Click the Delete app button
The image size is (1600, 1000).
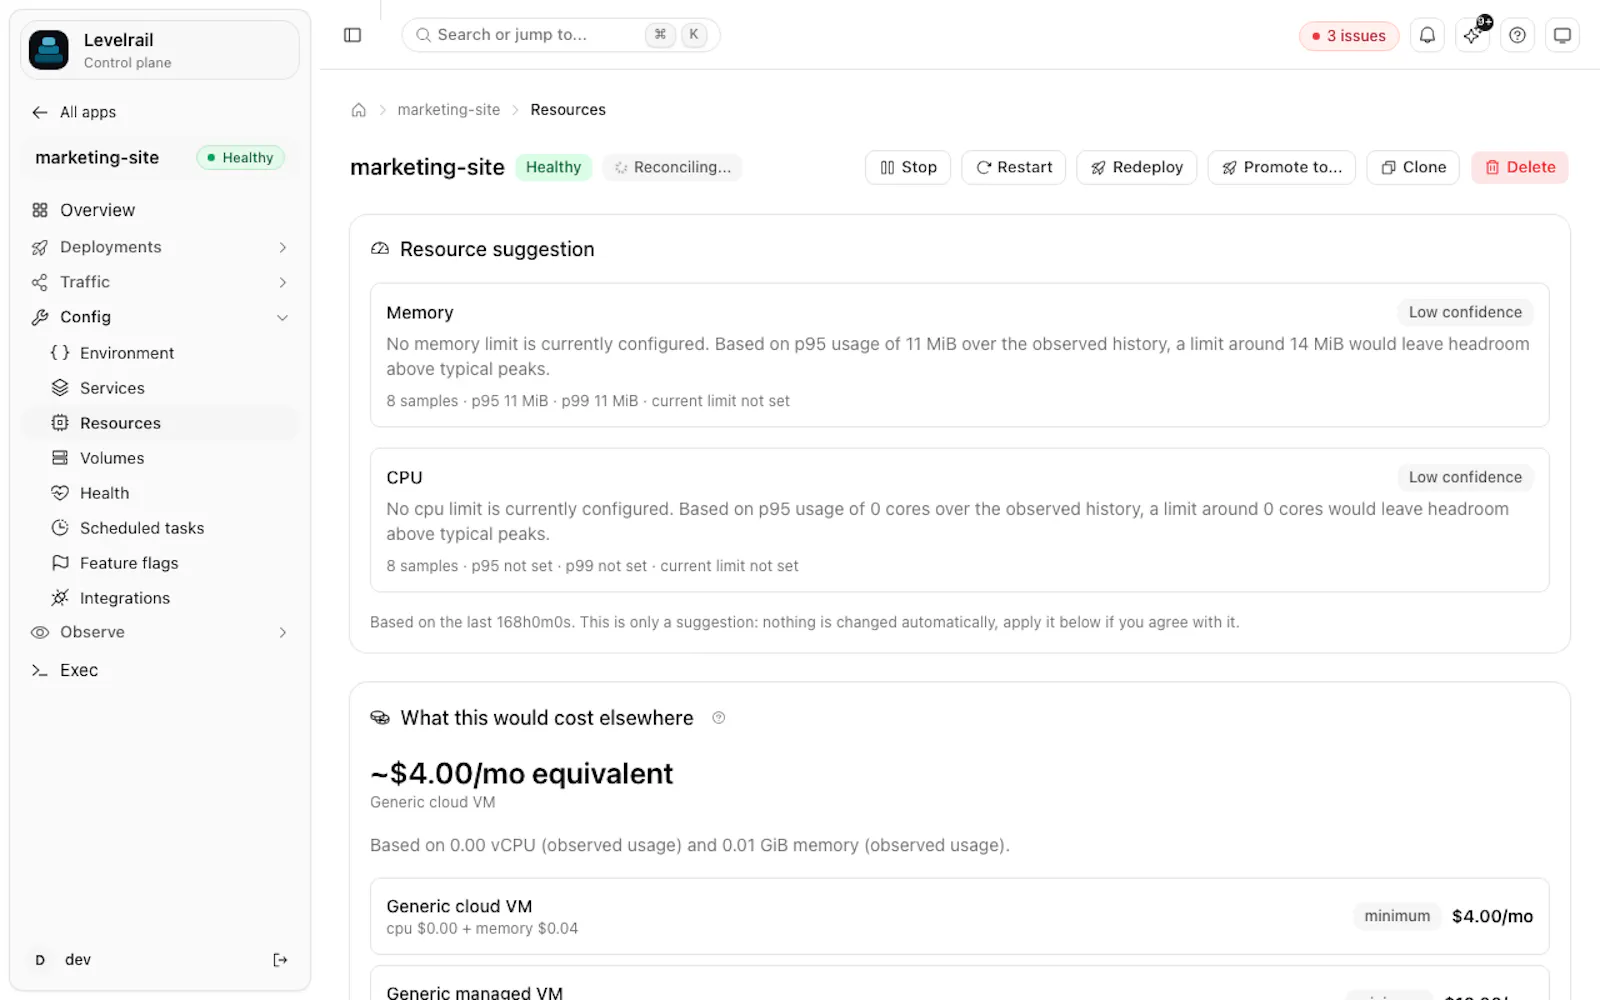1520,167
